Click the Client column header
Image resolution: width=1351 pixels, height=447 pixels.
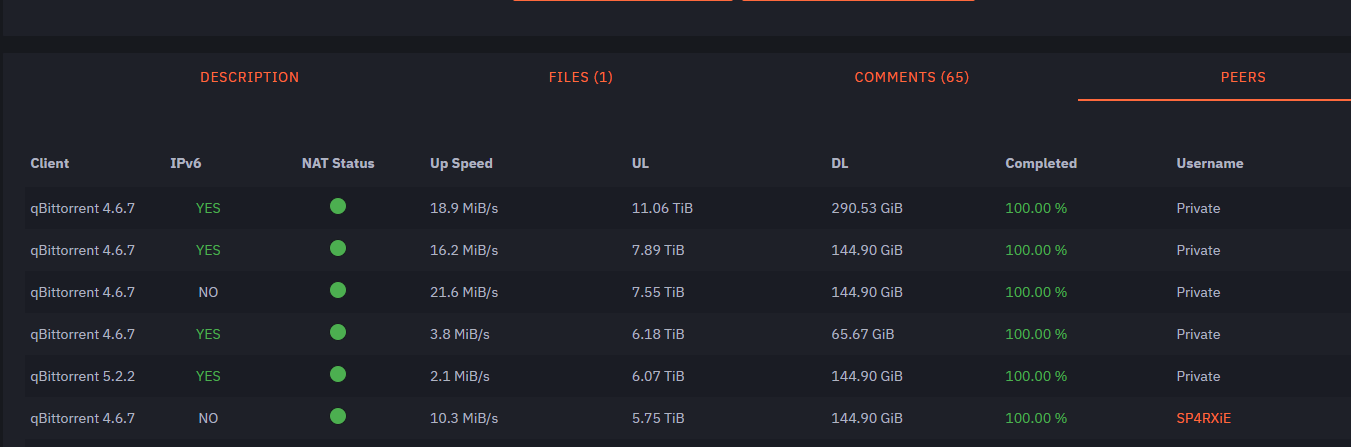pos(50,163)
